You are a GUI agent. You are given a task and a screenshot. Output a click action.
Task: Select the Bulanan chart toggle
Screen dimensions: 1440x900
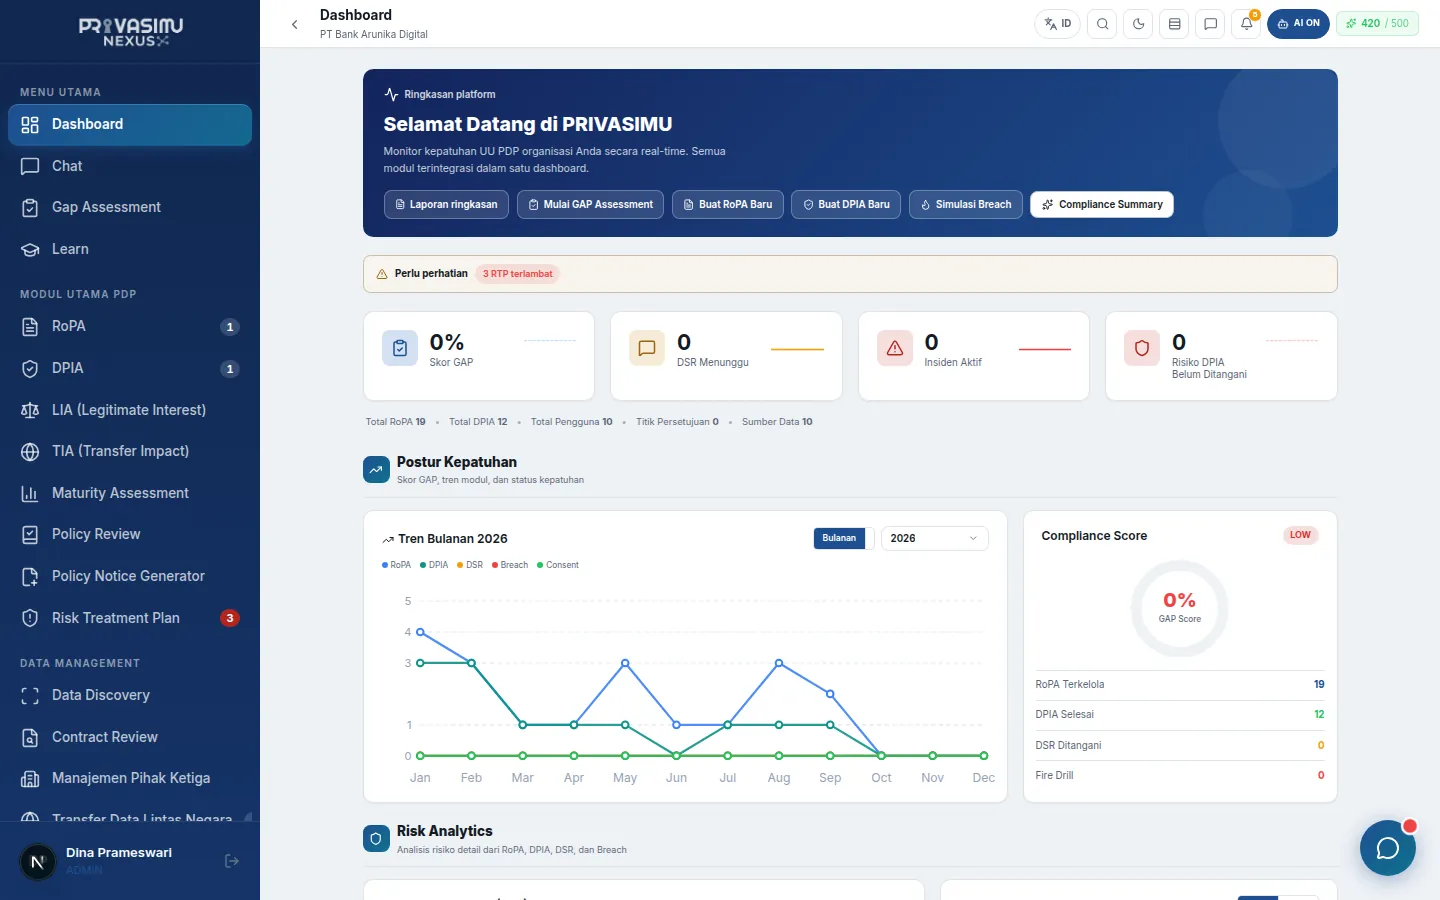click(x=839, y=538)
